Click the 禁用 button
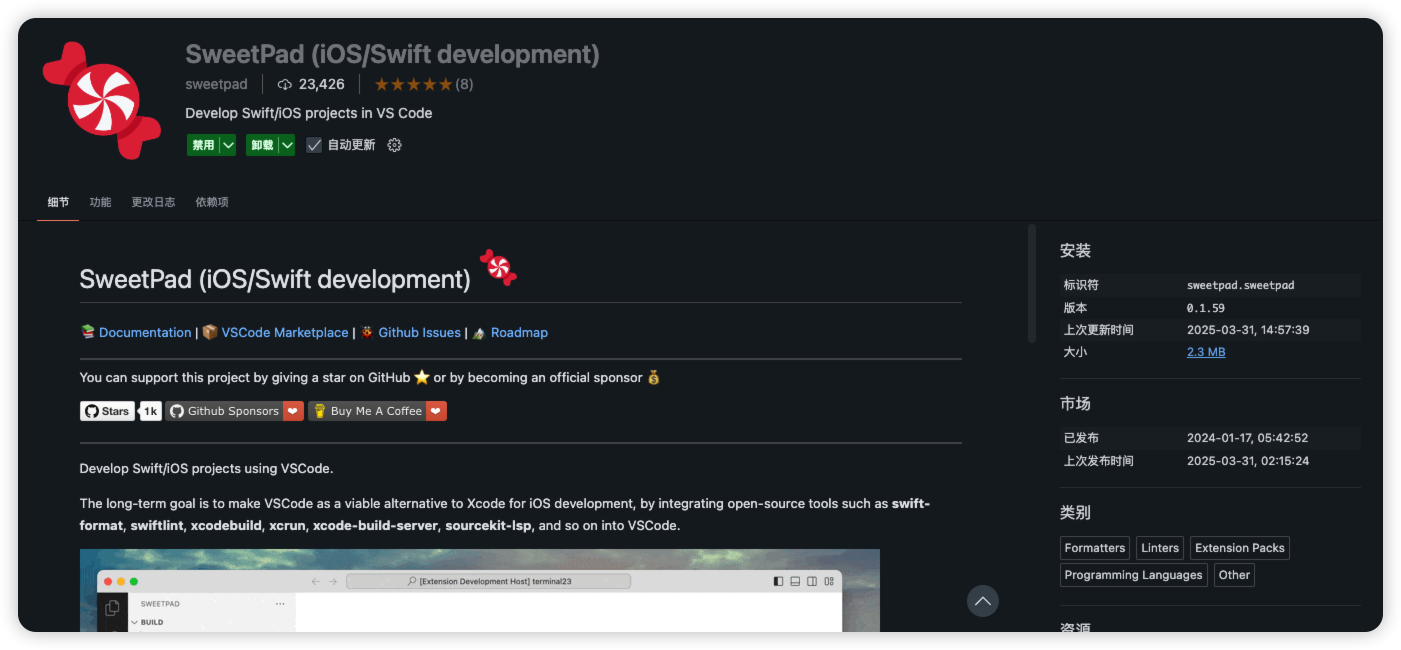 203,145
